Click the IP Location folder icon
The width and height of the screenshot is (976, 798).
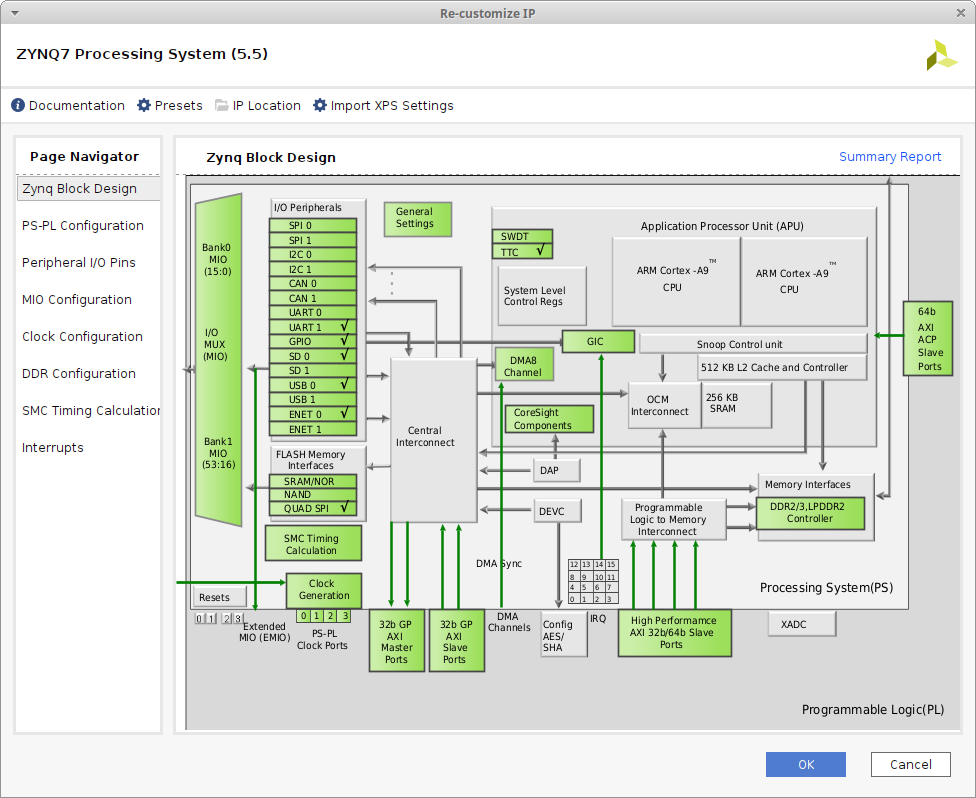coord(221,105)
